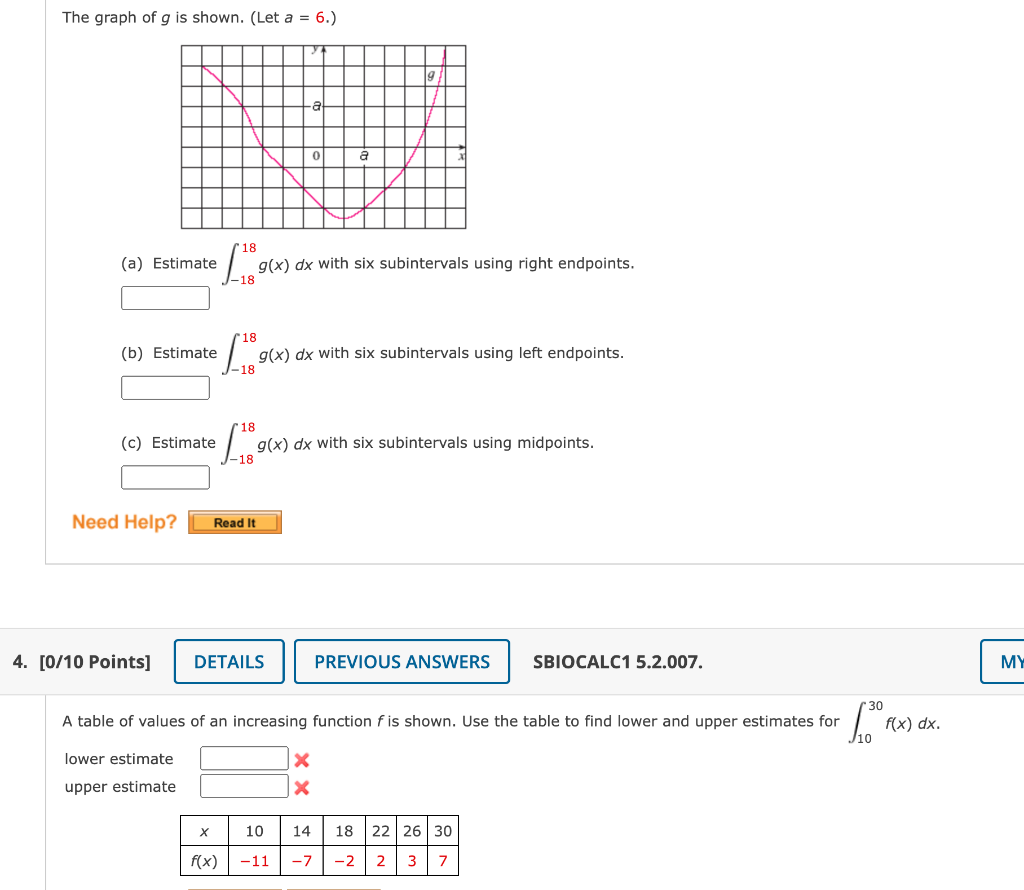The height and width of the screenshot is (890, 1024).
Task: Click the red X beside upper estimate
Action: (304, 786)
